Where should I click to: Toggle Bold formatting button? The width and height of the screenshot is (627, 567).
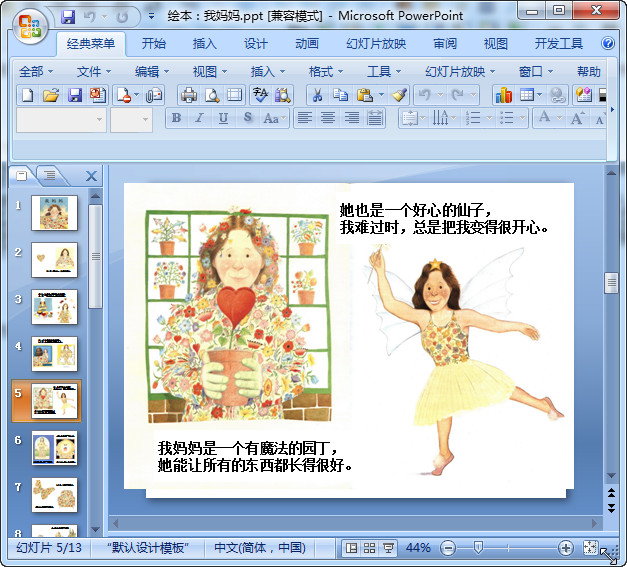click(177, 118)
